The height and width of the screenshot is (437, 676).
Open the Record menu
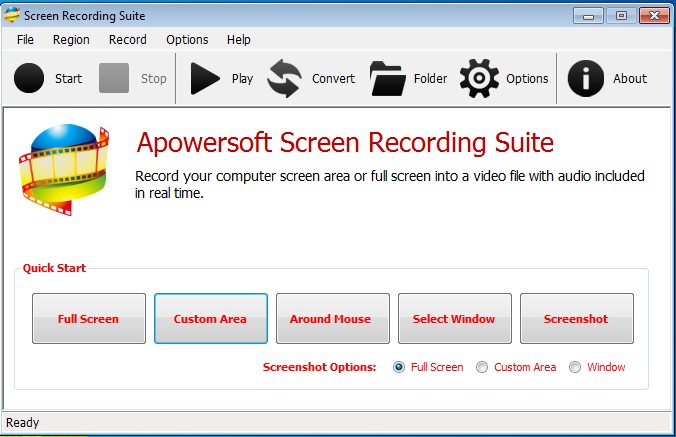coord(128,39)
